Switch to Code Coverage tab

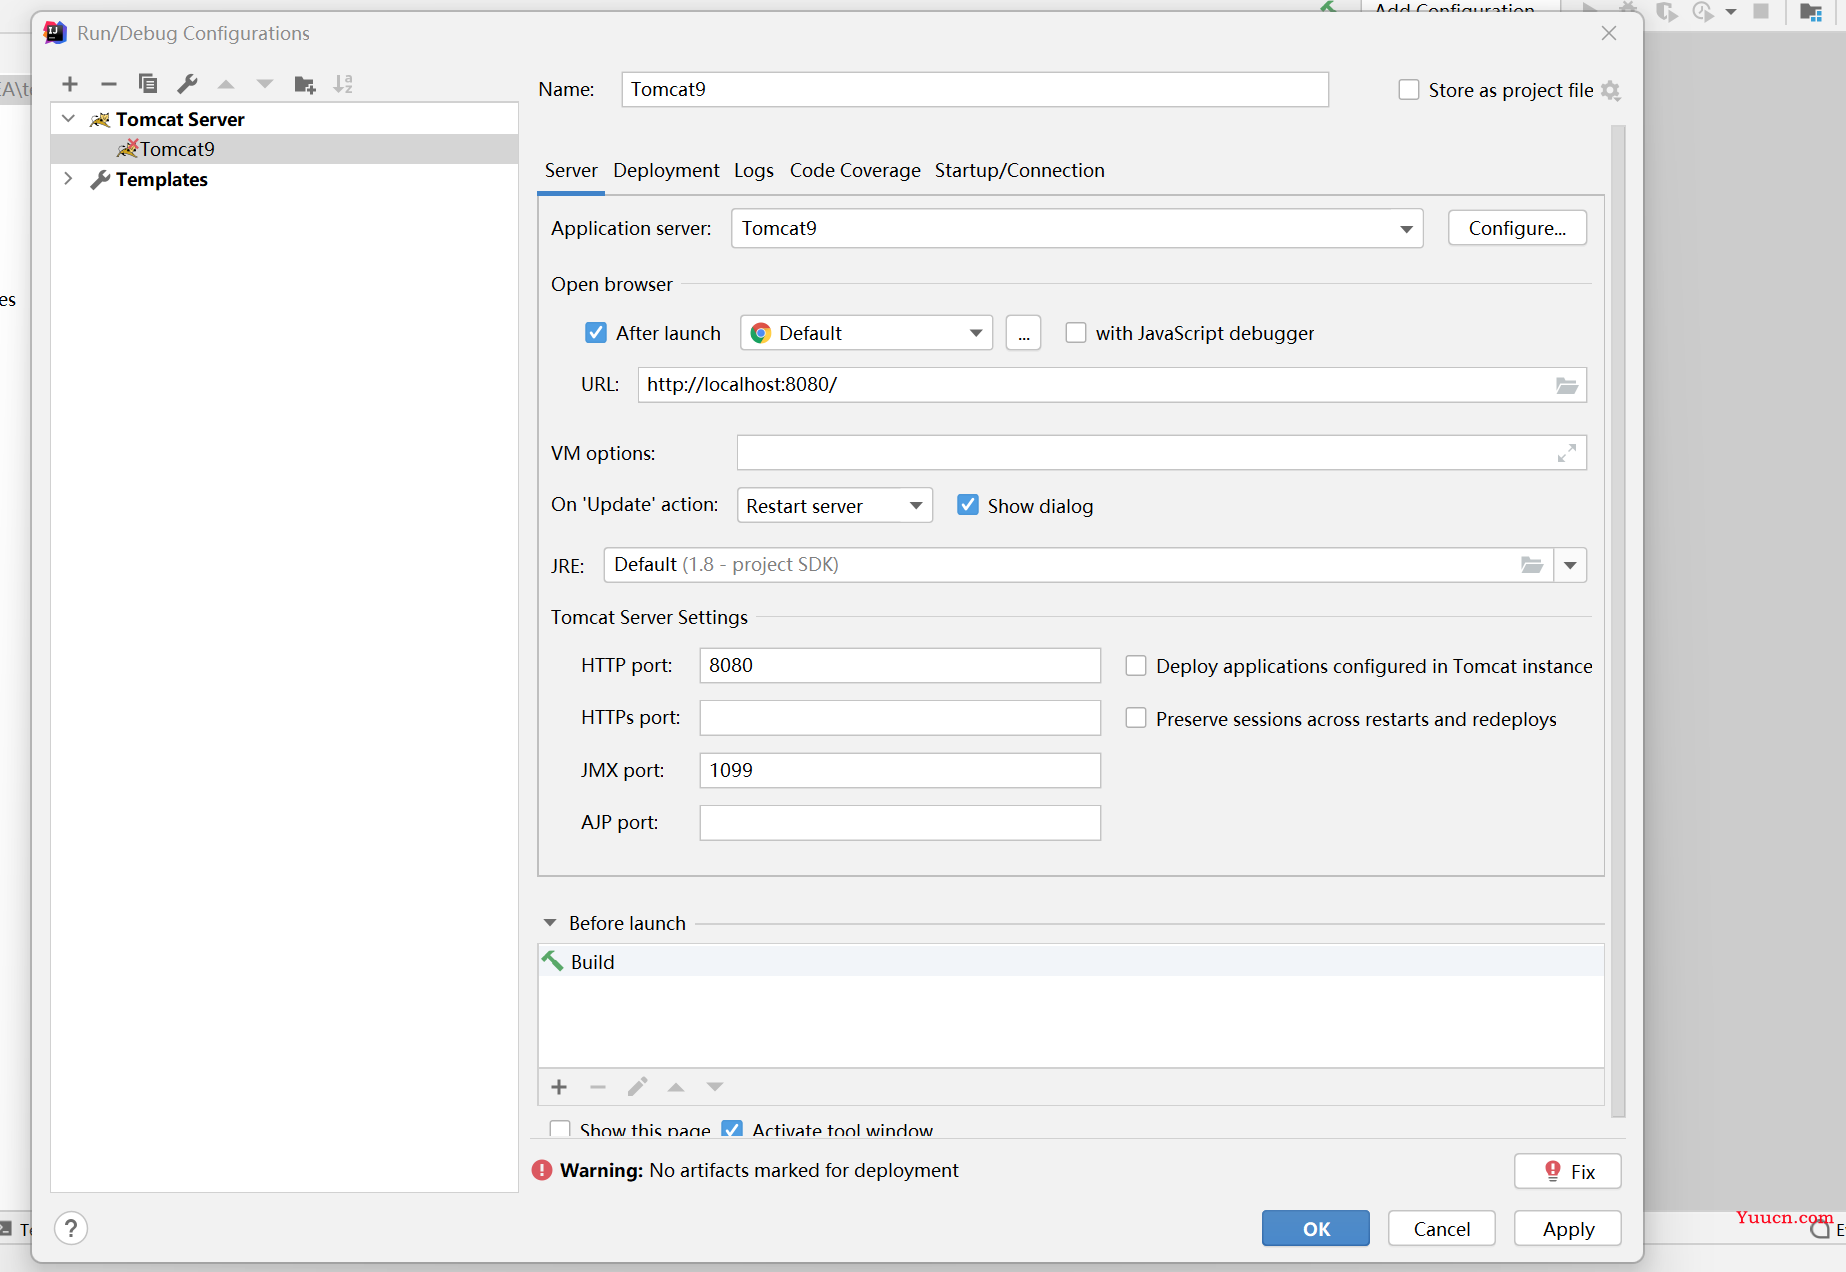[855, 170]
